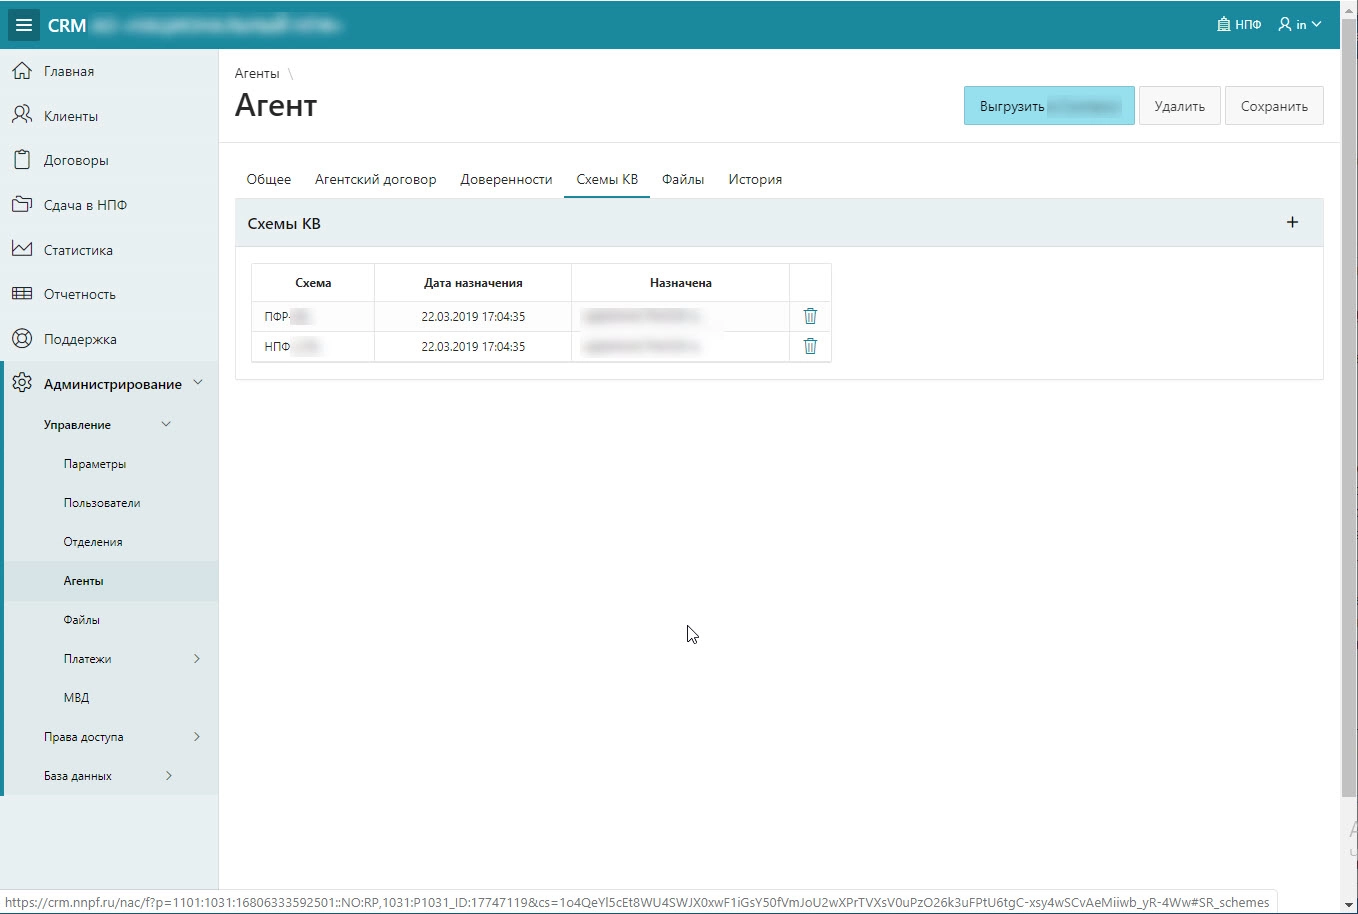1358x914 pixels.
Task: Switch to the Общее tab
Action: click(269, 179)
